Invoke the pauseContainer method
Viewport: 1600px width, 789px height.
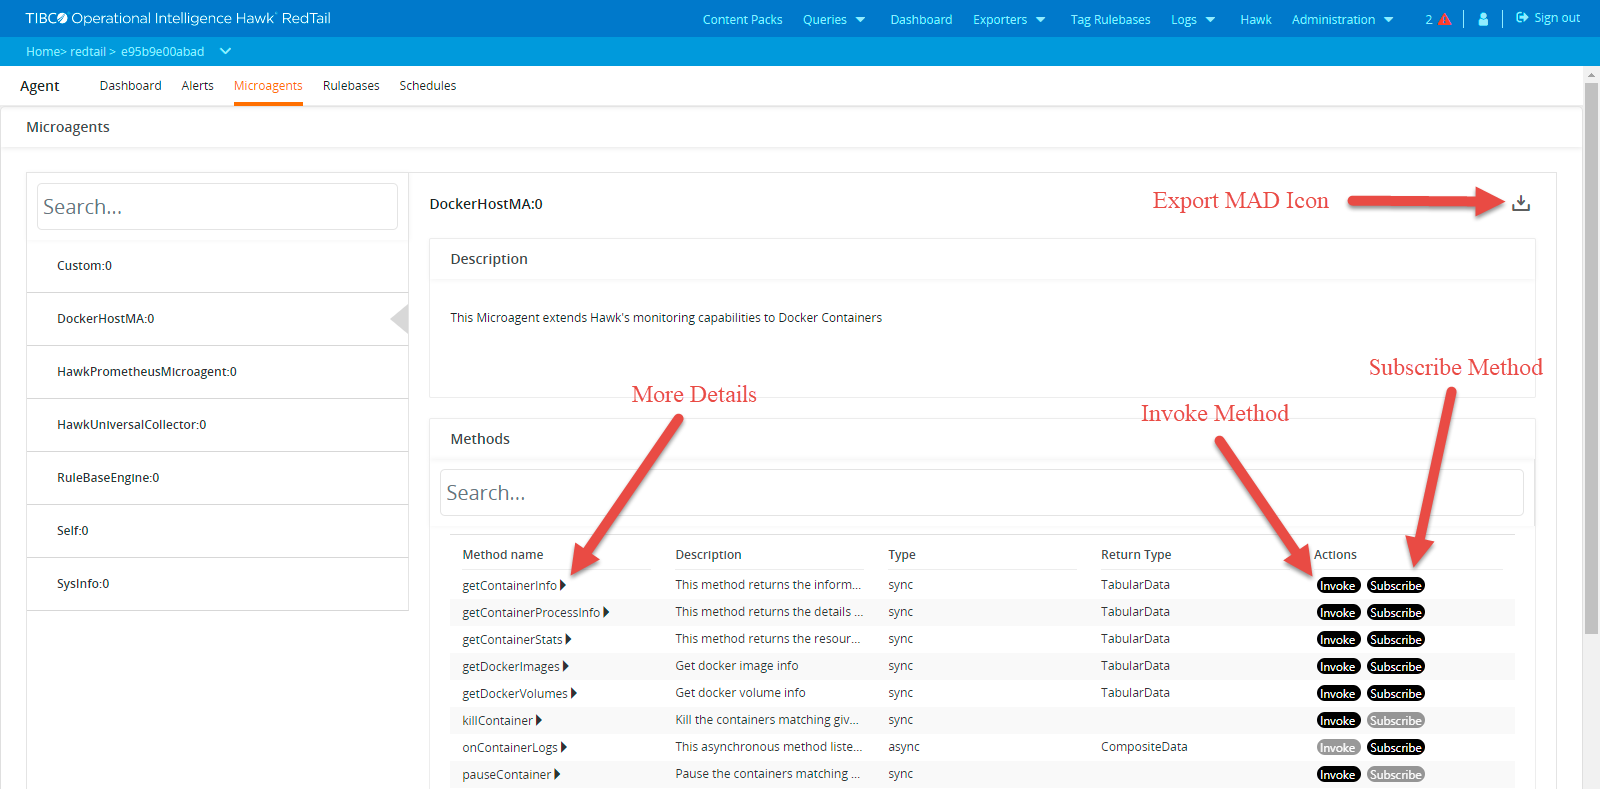(1337, 775)
